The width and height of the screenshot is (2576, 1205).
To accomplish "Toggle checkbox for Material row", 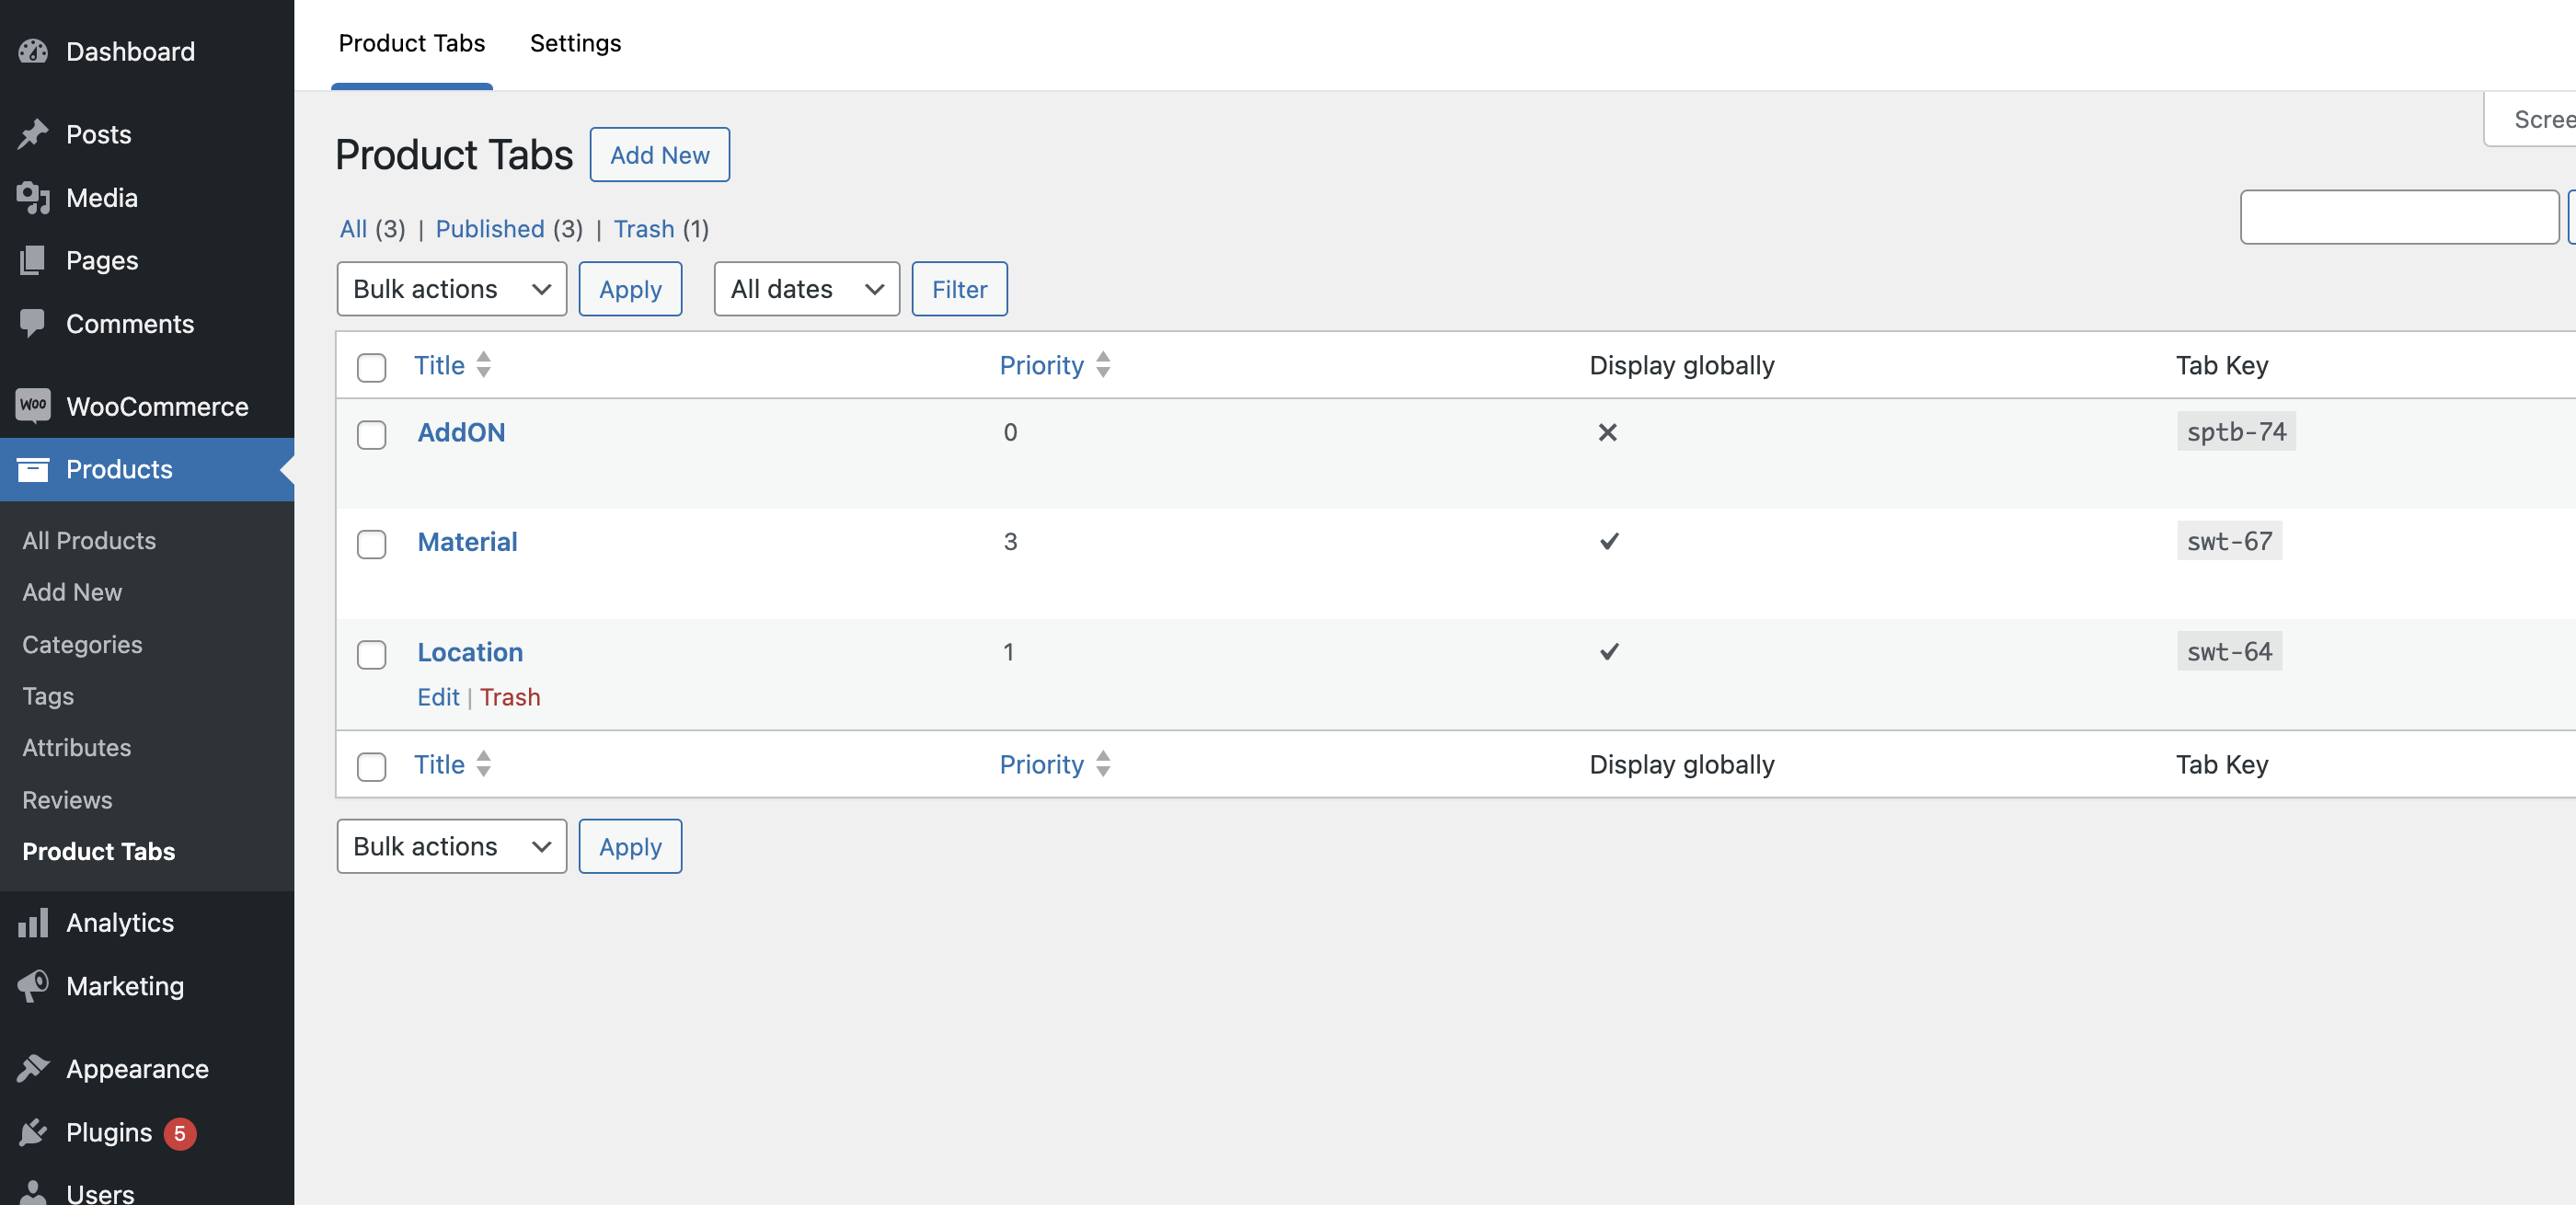I will pos(372,542).
